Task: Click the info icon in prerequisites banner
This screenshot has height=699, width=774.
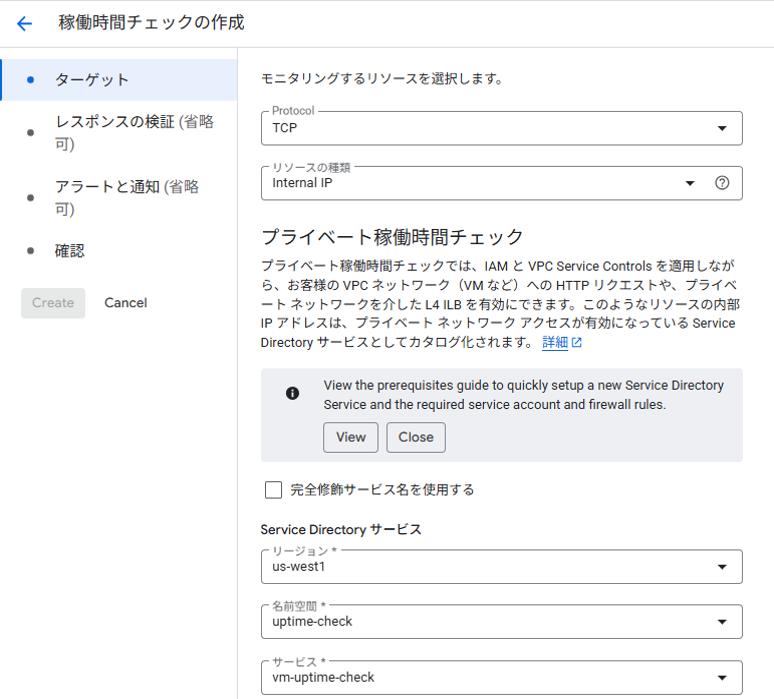Action: coord(292,393)
